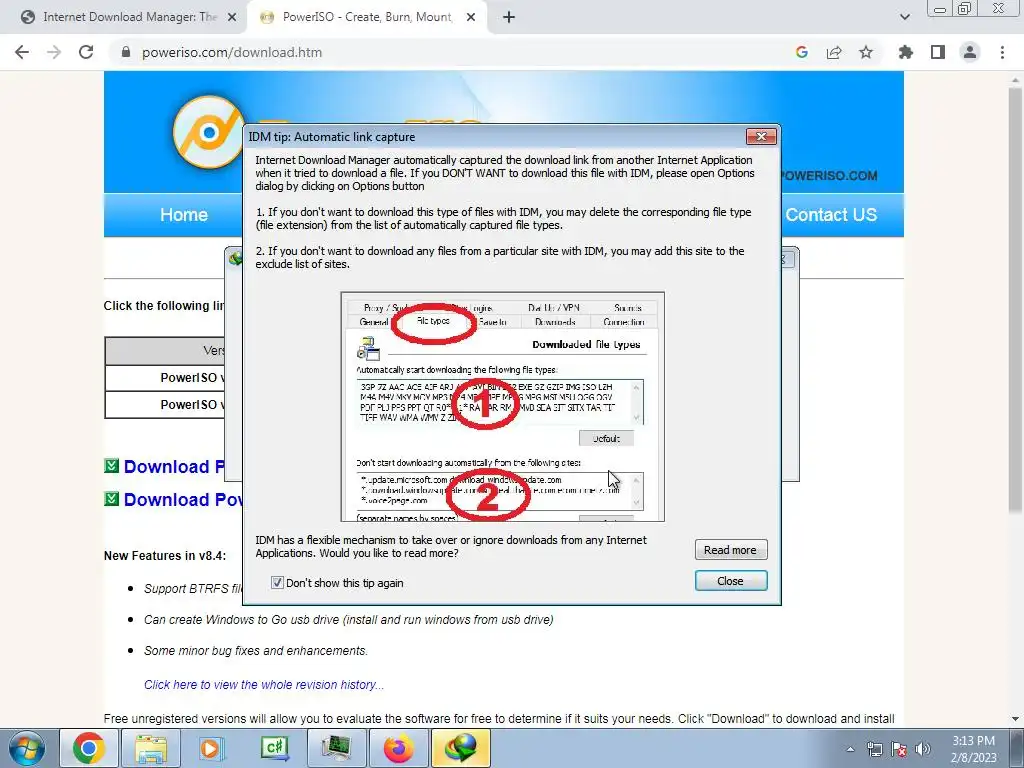Open Internet Download Manager taskbar icon
The width and height of the screenshot is (1024, 768).
coord(461,748)
